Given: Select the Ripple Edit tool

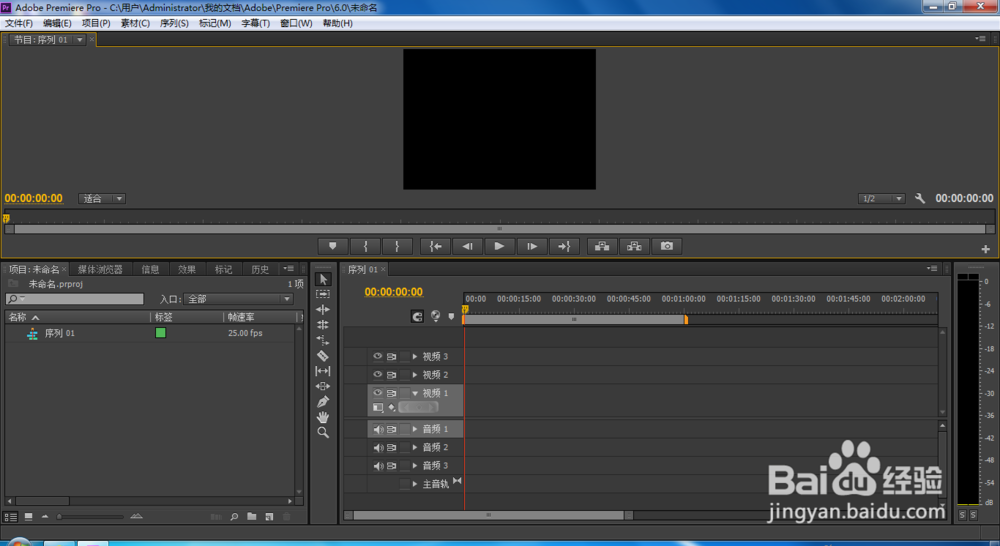Looking at the screenshot, I should 323,309.
